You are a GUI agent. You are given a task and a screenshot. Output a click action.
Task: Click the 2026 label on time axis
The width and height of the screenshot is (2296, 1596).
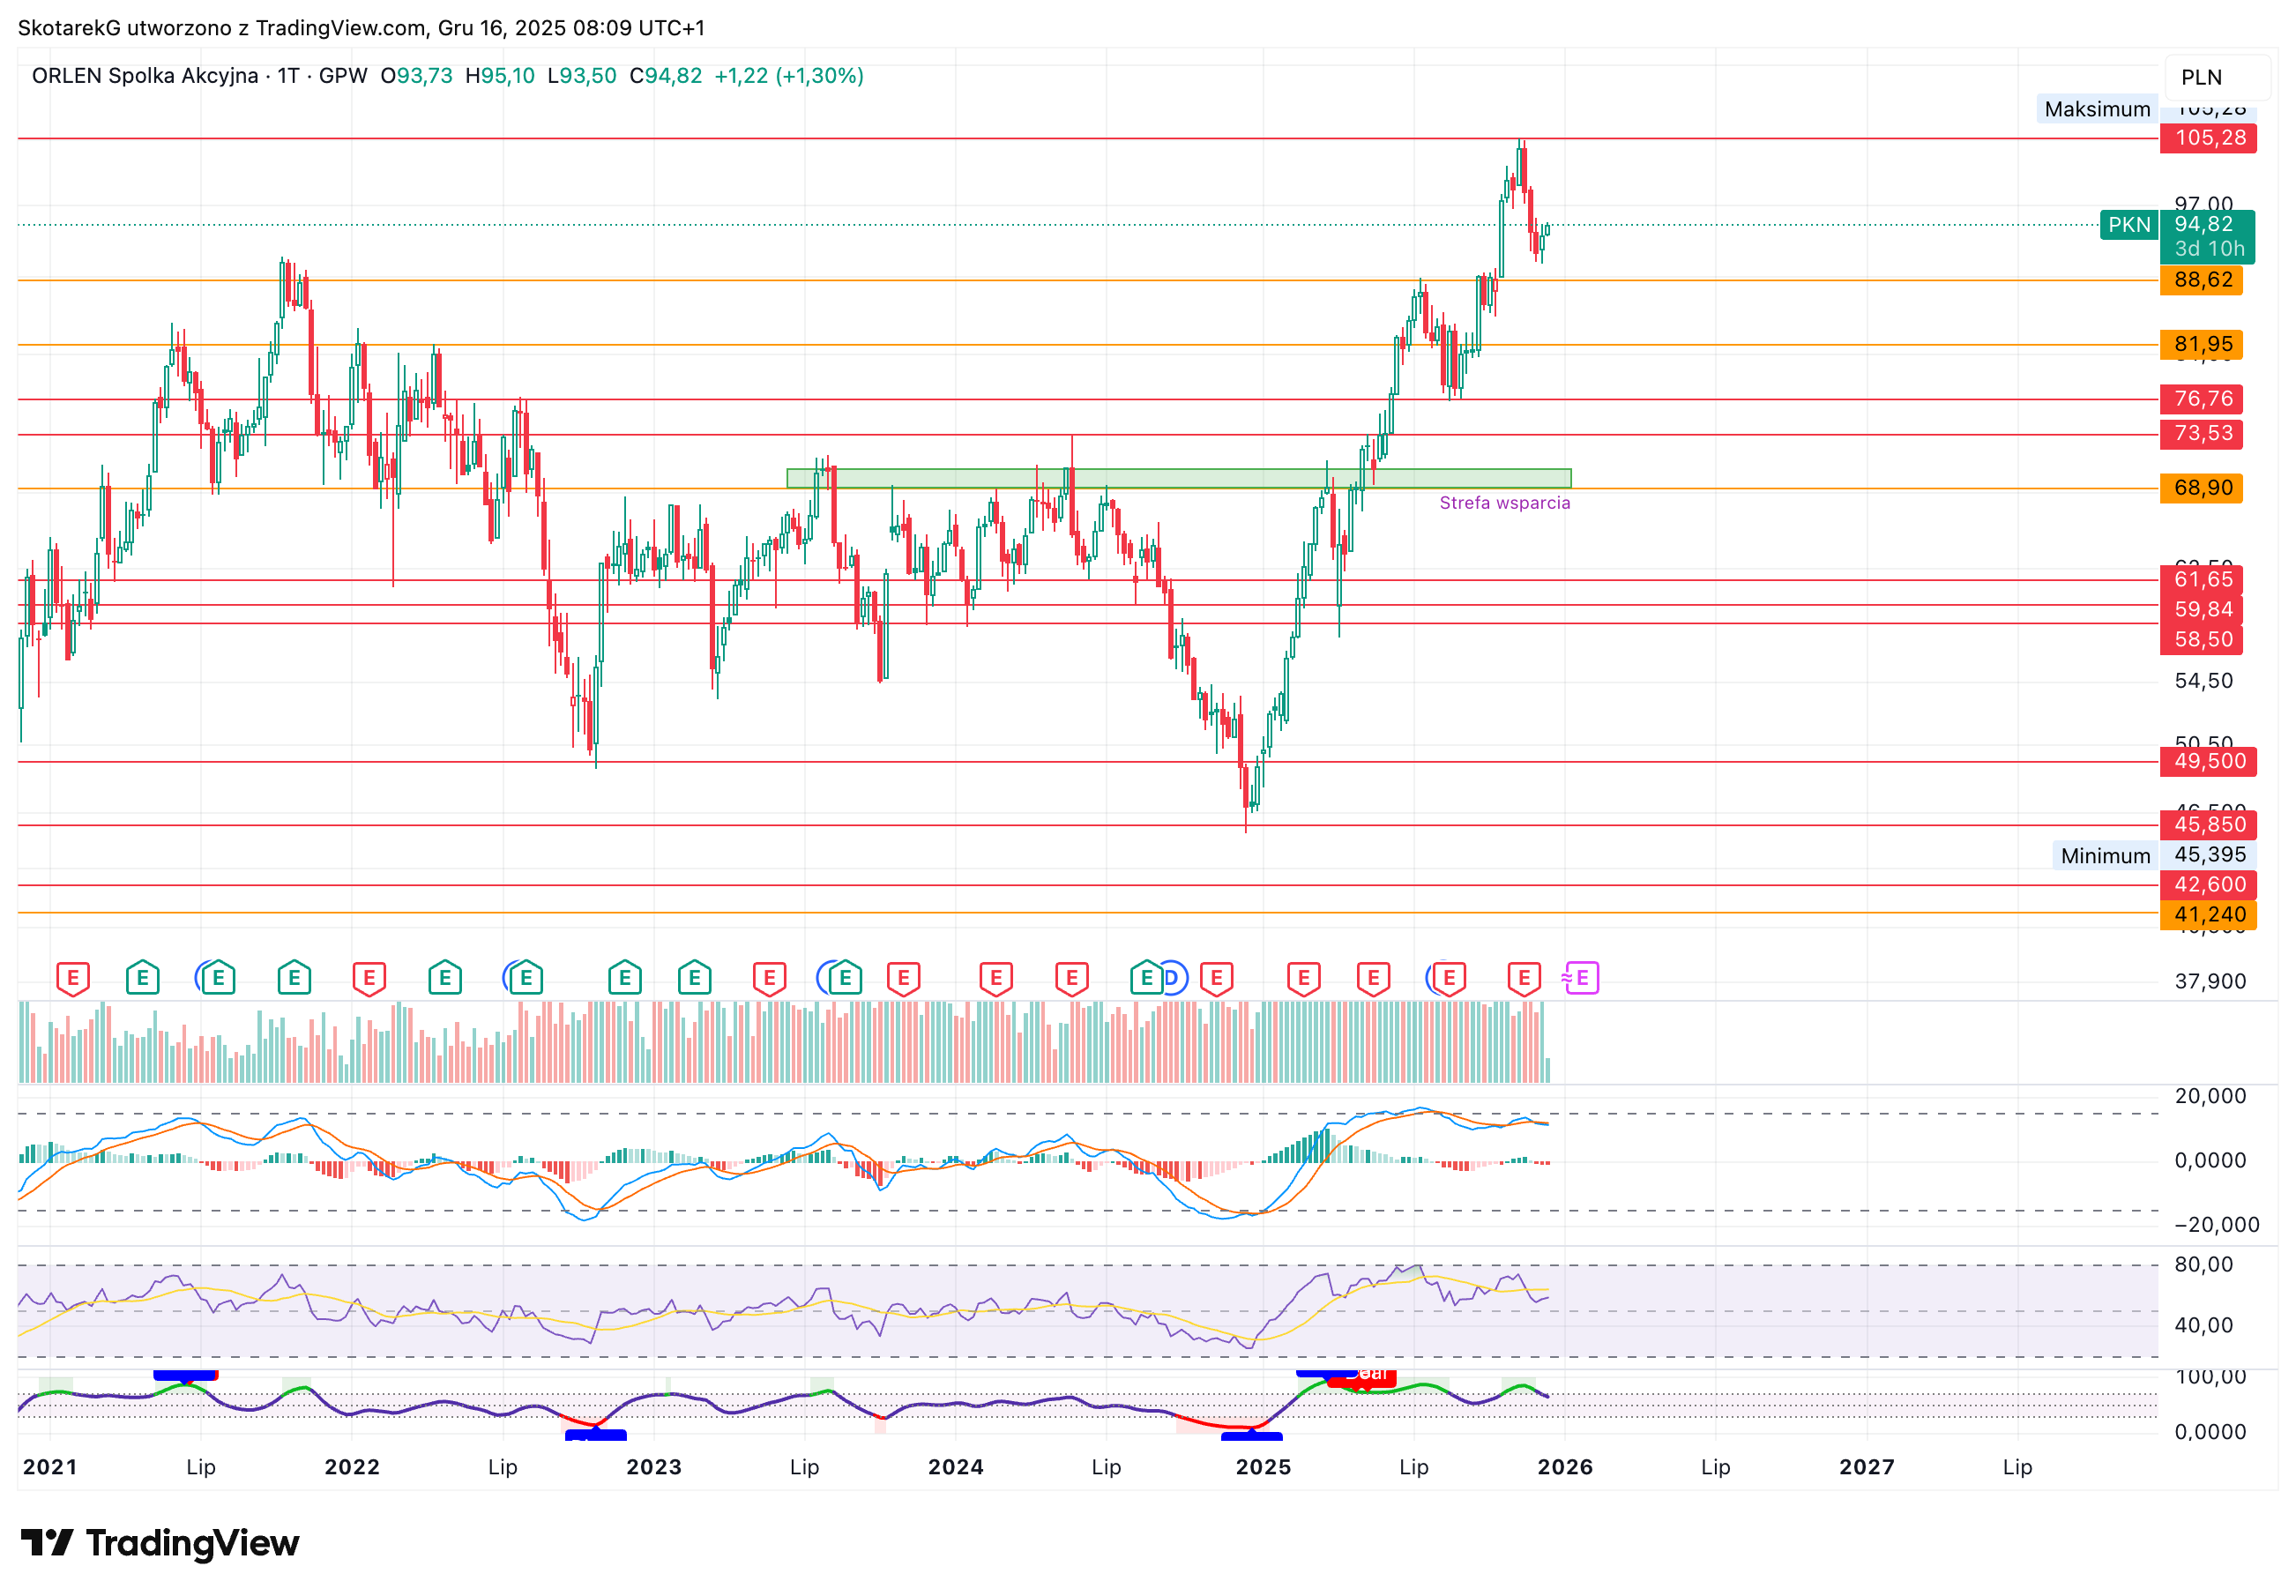(1566, 1467)
